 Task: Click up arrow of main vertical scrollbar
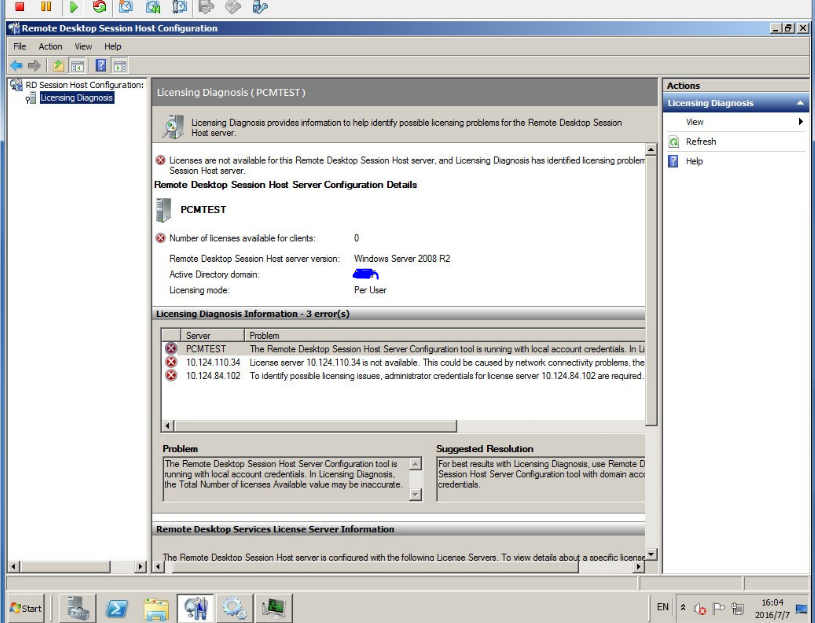(651, 150)
